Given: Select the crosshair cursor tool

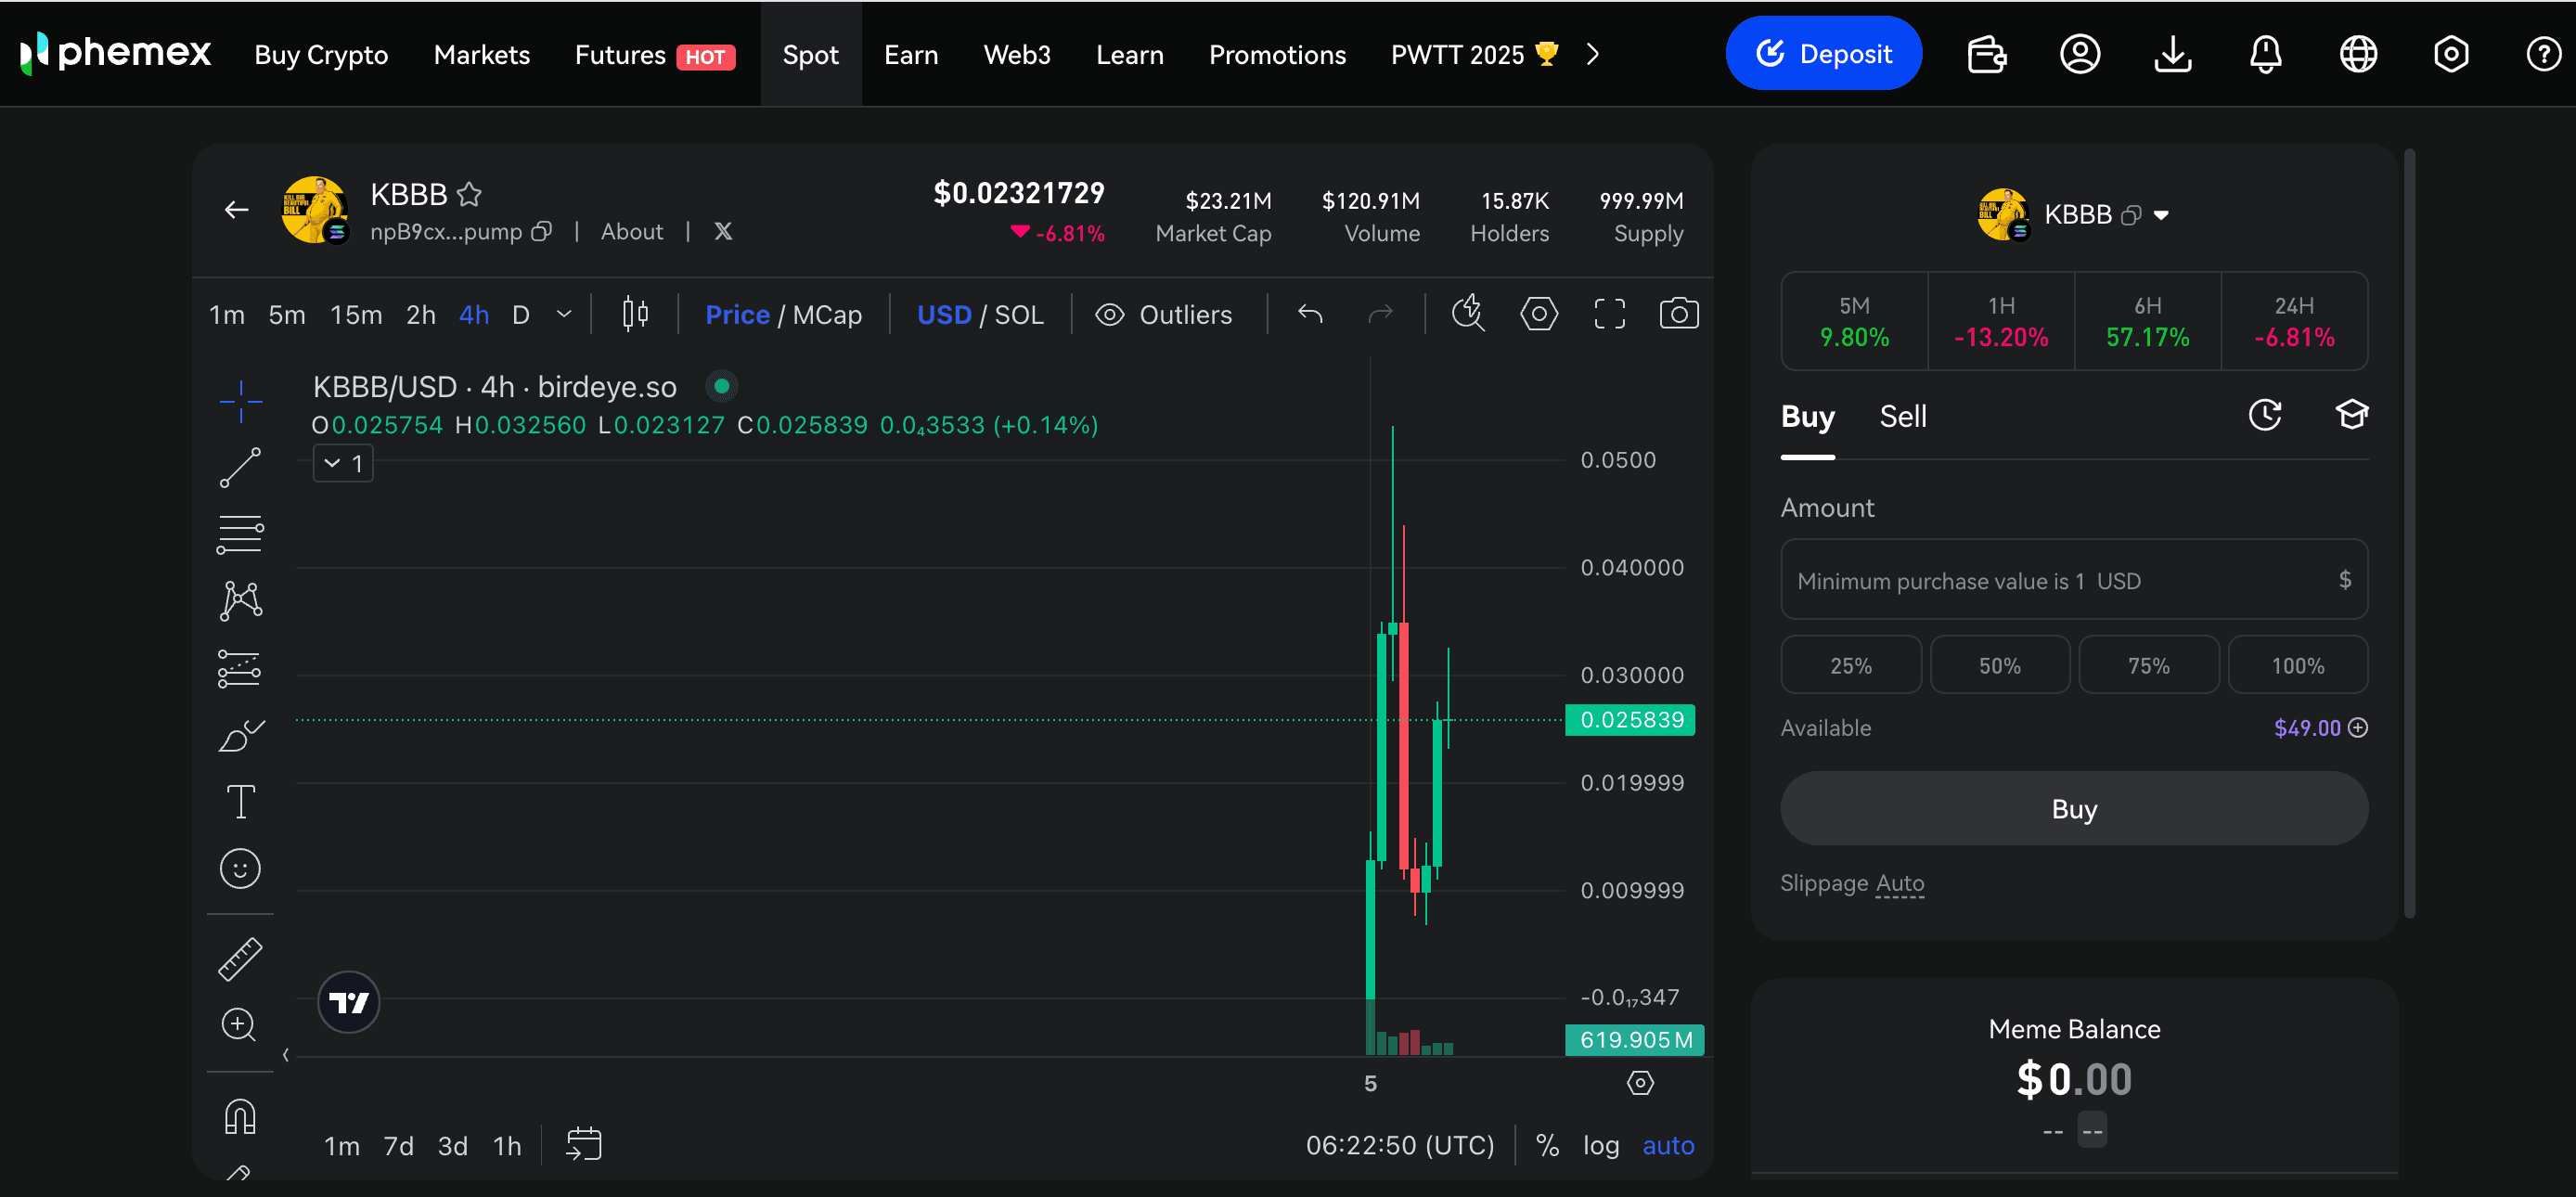Looking at the screenshot, I should coord(240,402).
